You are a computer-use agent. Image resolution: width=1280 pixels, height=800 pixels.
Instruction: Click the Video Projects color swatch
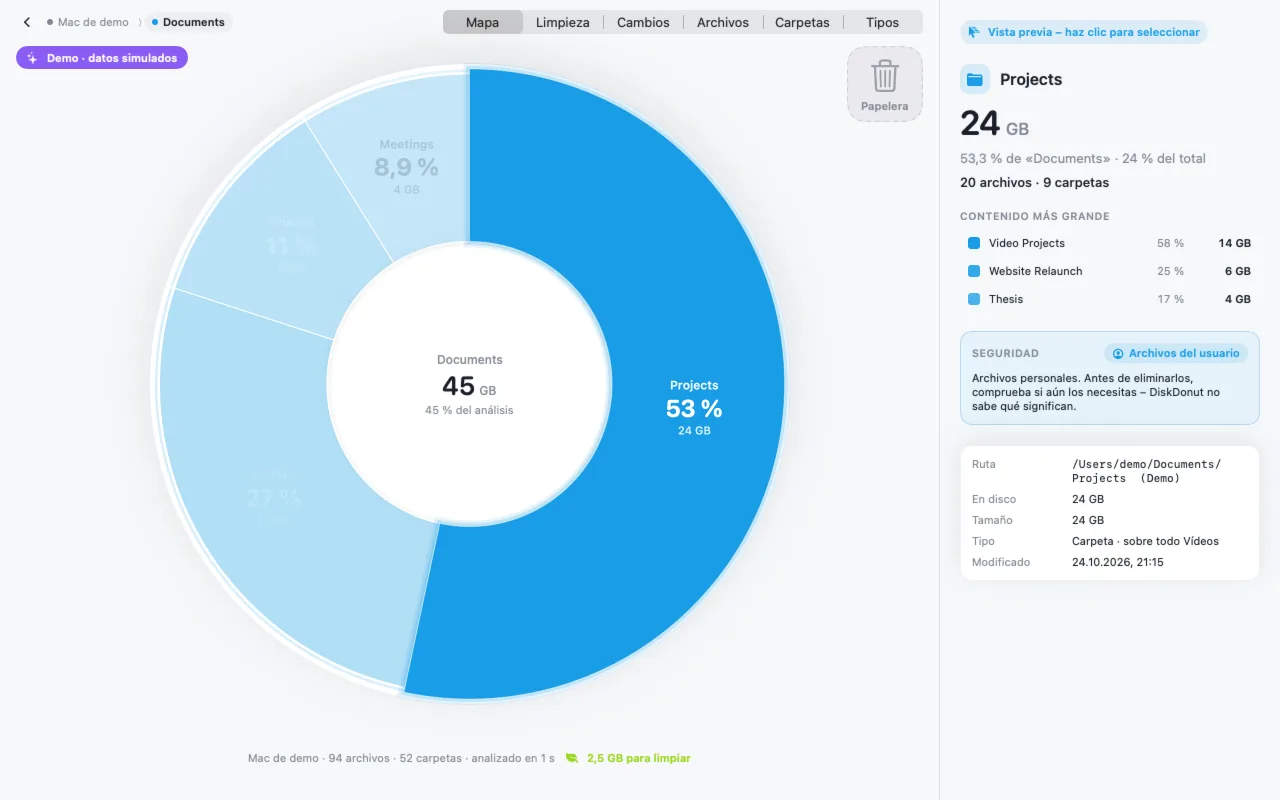click(x=974, y=243)
